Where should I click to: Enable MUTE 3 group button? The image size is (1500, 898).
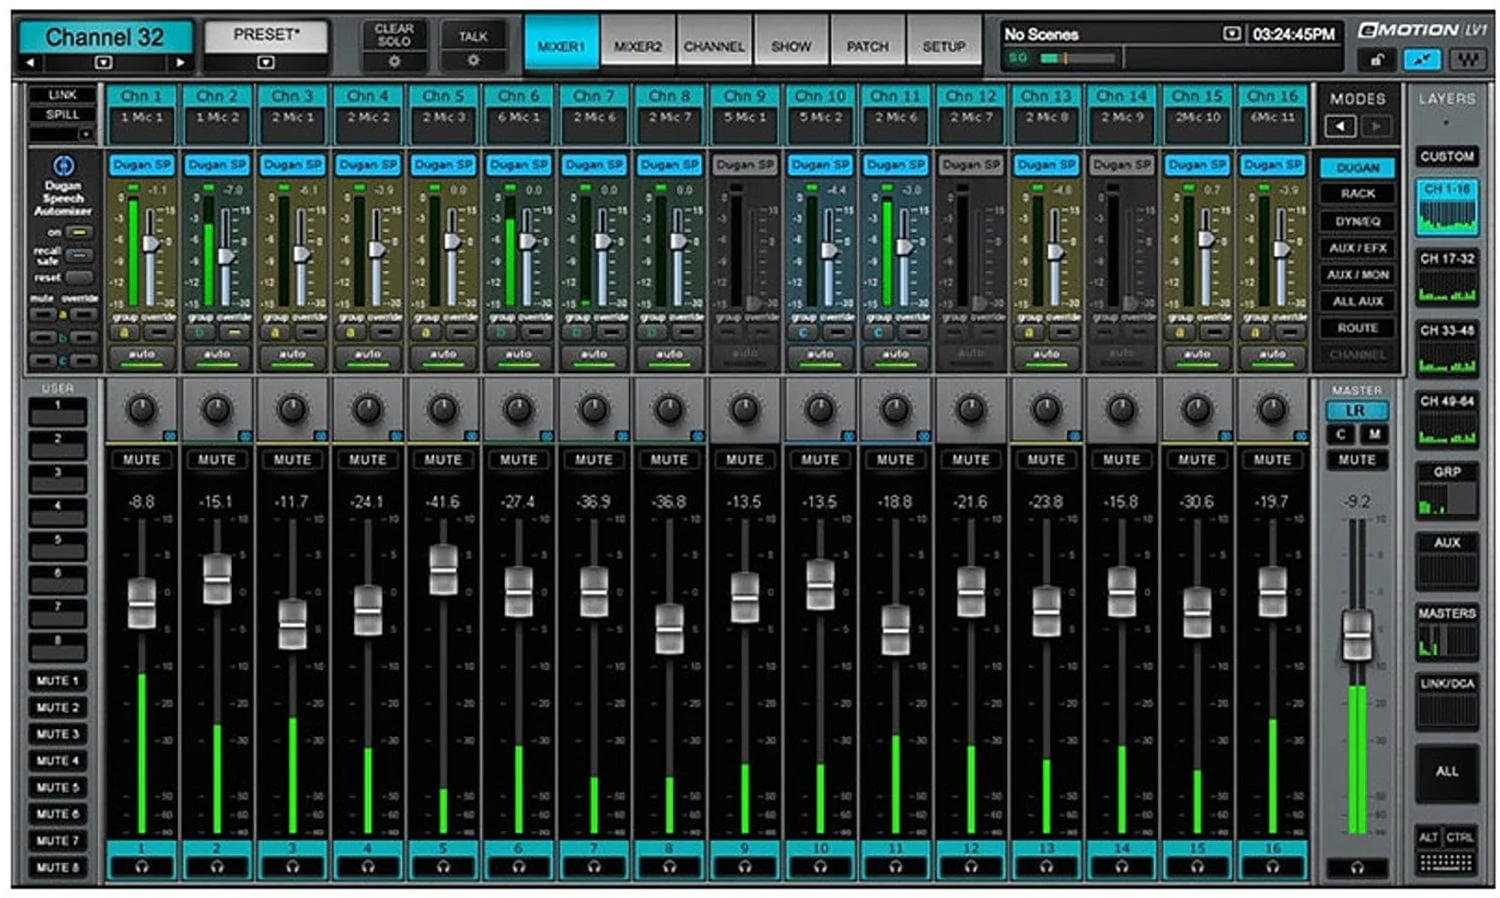tap(58, 734)
